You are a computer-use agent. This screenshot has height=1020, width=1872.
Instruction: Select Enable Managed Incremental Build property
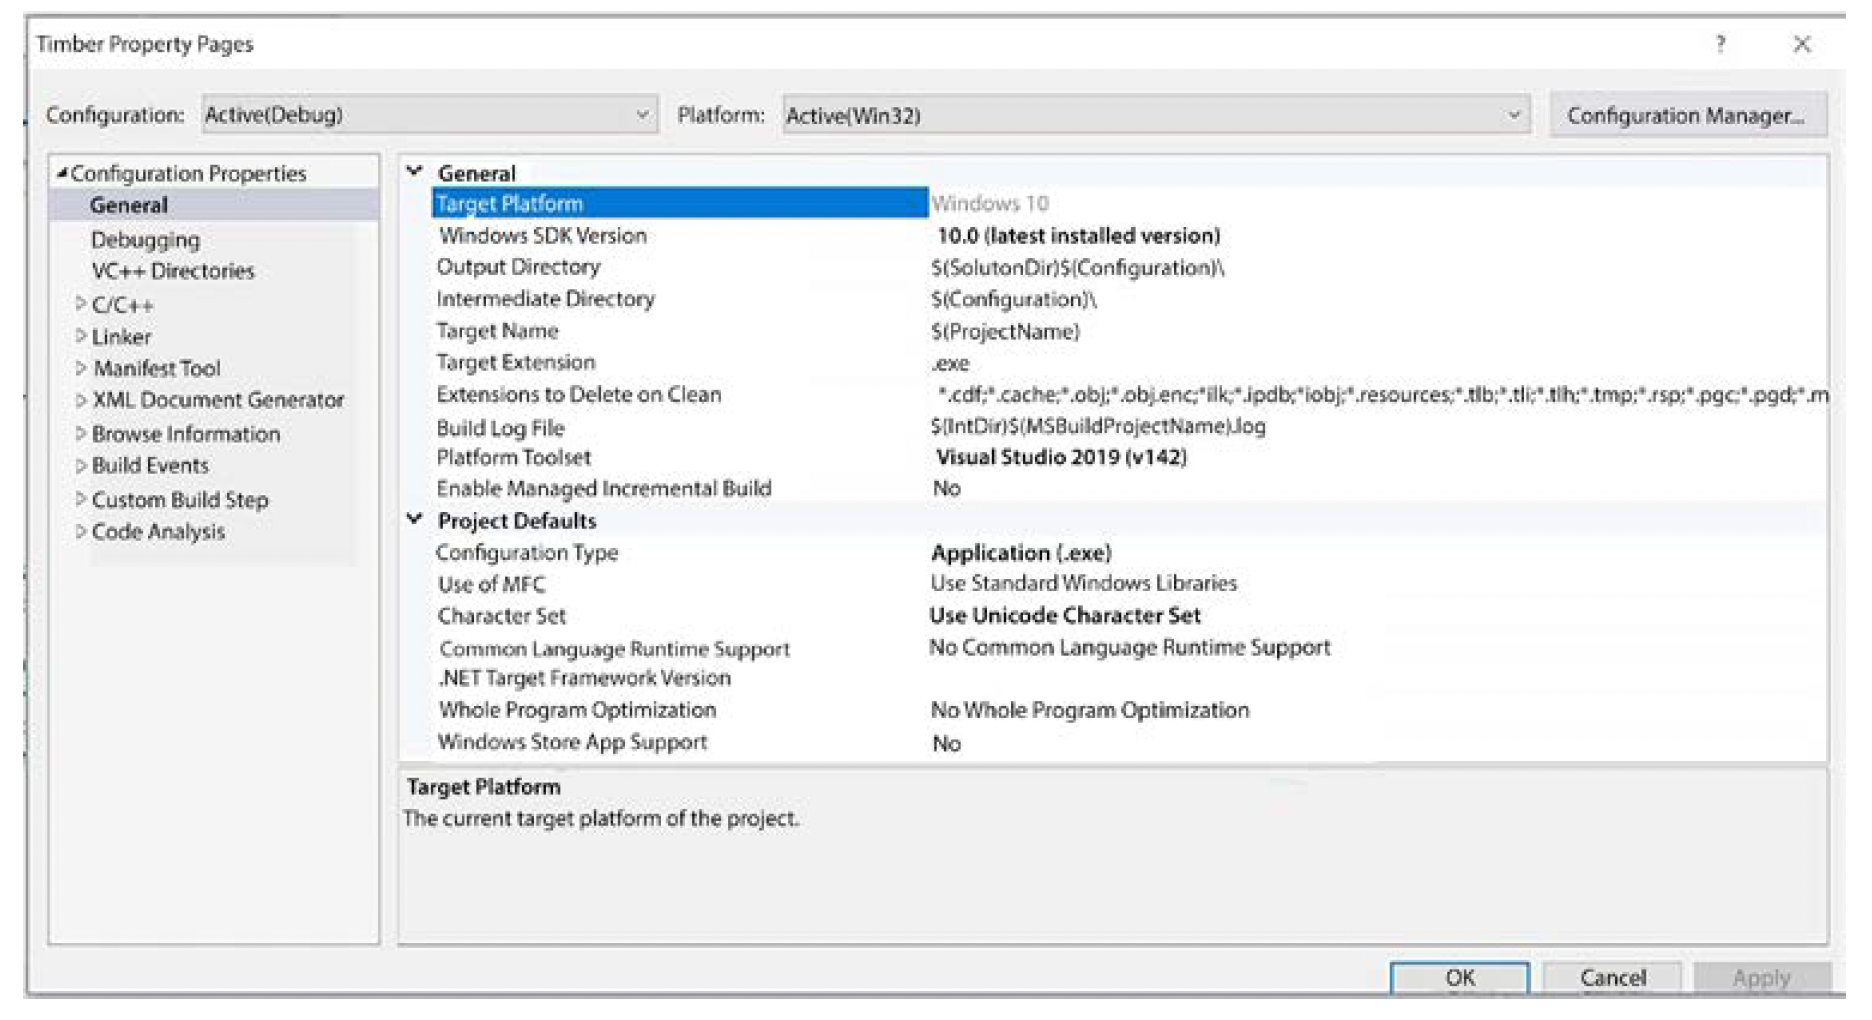(603, 489)
